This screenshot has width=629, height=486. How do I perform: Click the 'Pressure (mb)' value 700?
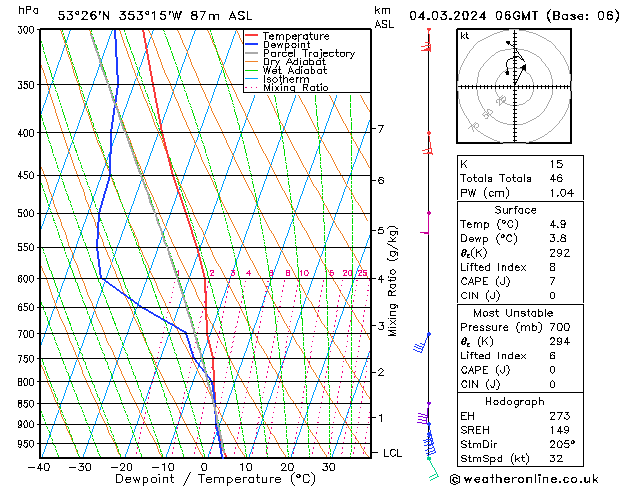[560, 327]
